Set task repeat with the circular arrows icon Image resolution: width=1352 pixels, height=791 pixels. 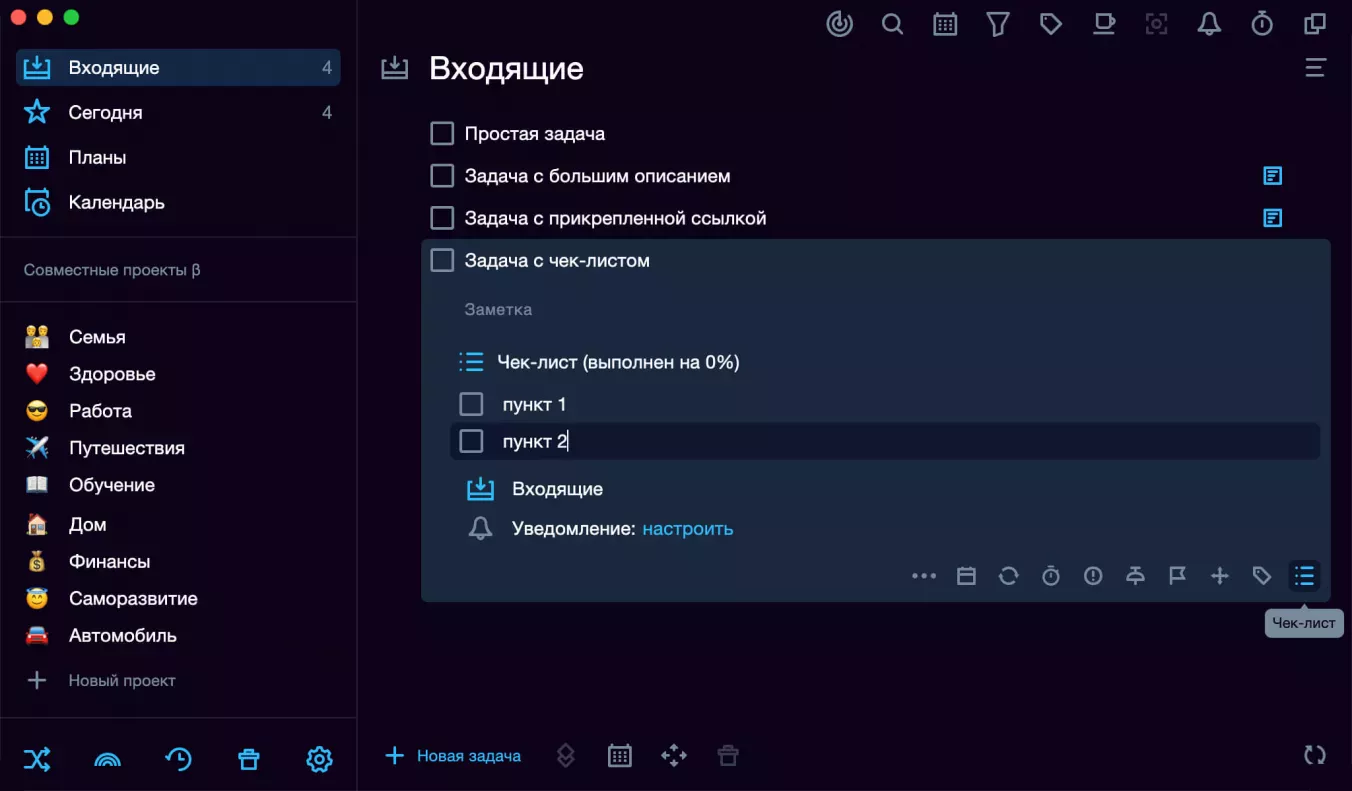click(x=1008, y=576)
